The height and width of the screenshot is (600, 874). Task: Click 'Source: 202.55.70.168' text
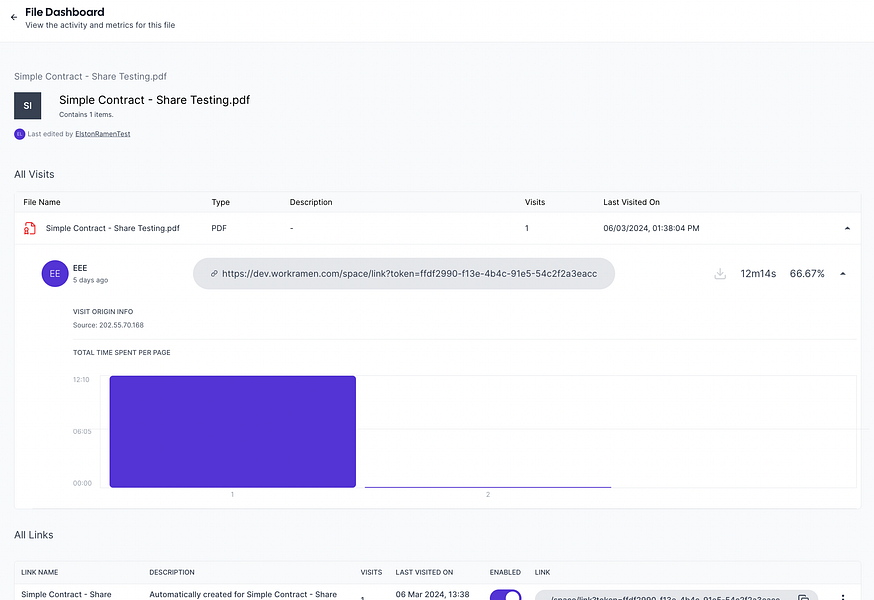click(x=108, y=325)
